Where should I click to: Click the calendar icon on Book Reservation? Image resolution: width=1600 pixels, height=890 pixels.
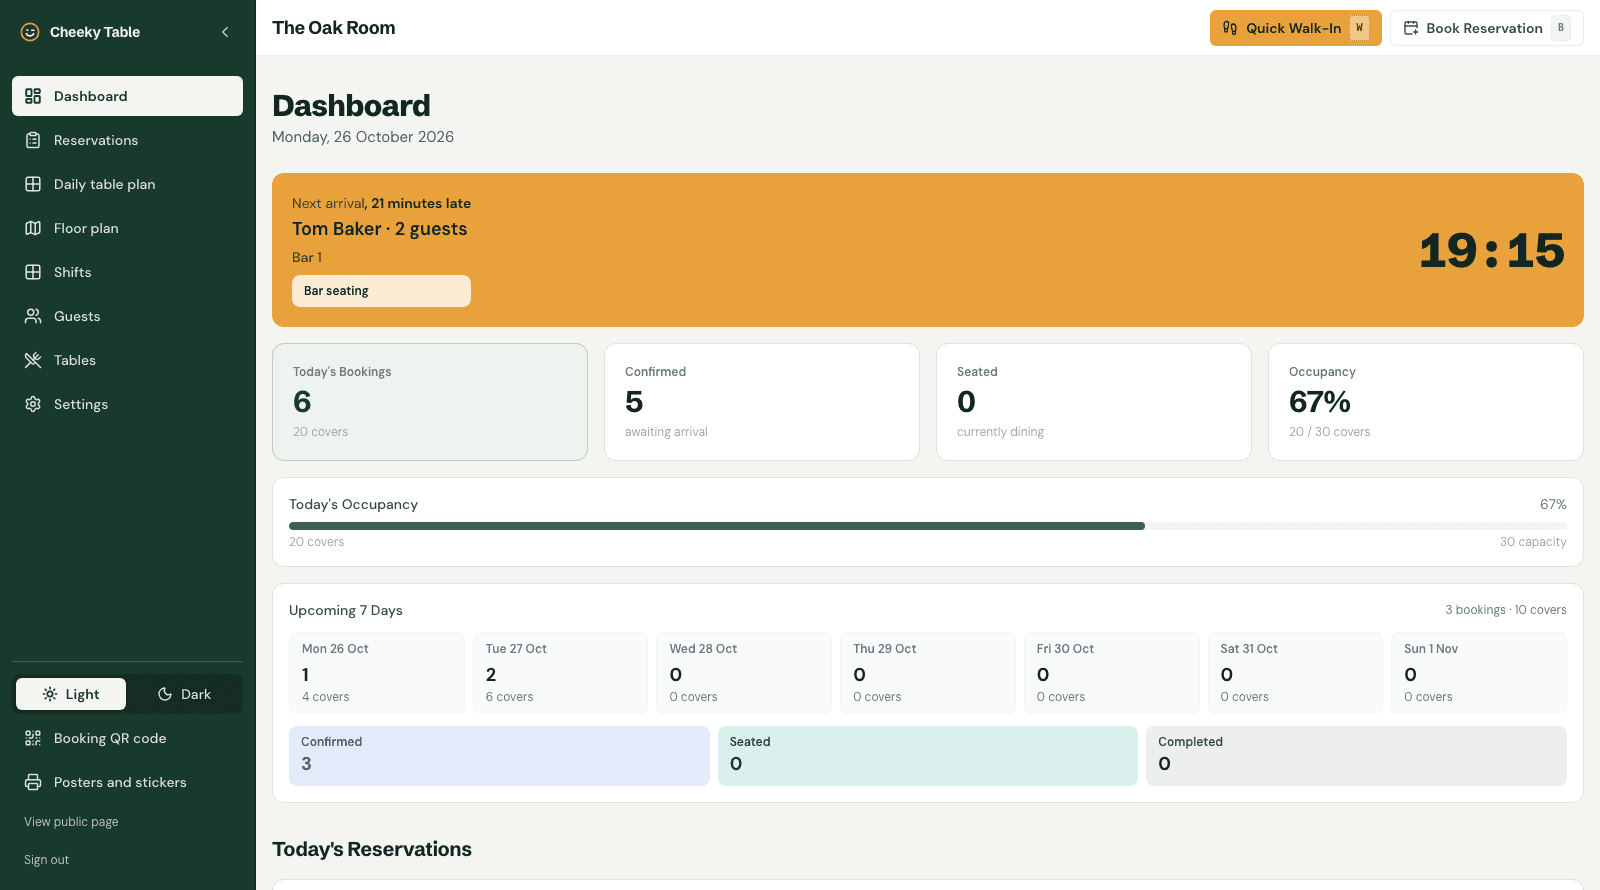(x=1411, y=28)
